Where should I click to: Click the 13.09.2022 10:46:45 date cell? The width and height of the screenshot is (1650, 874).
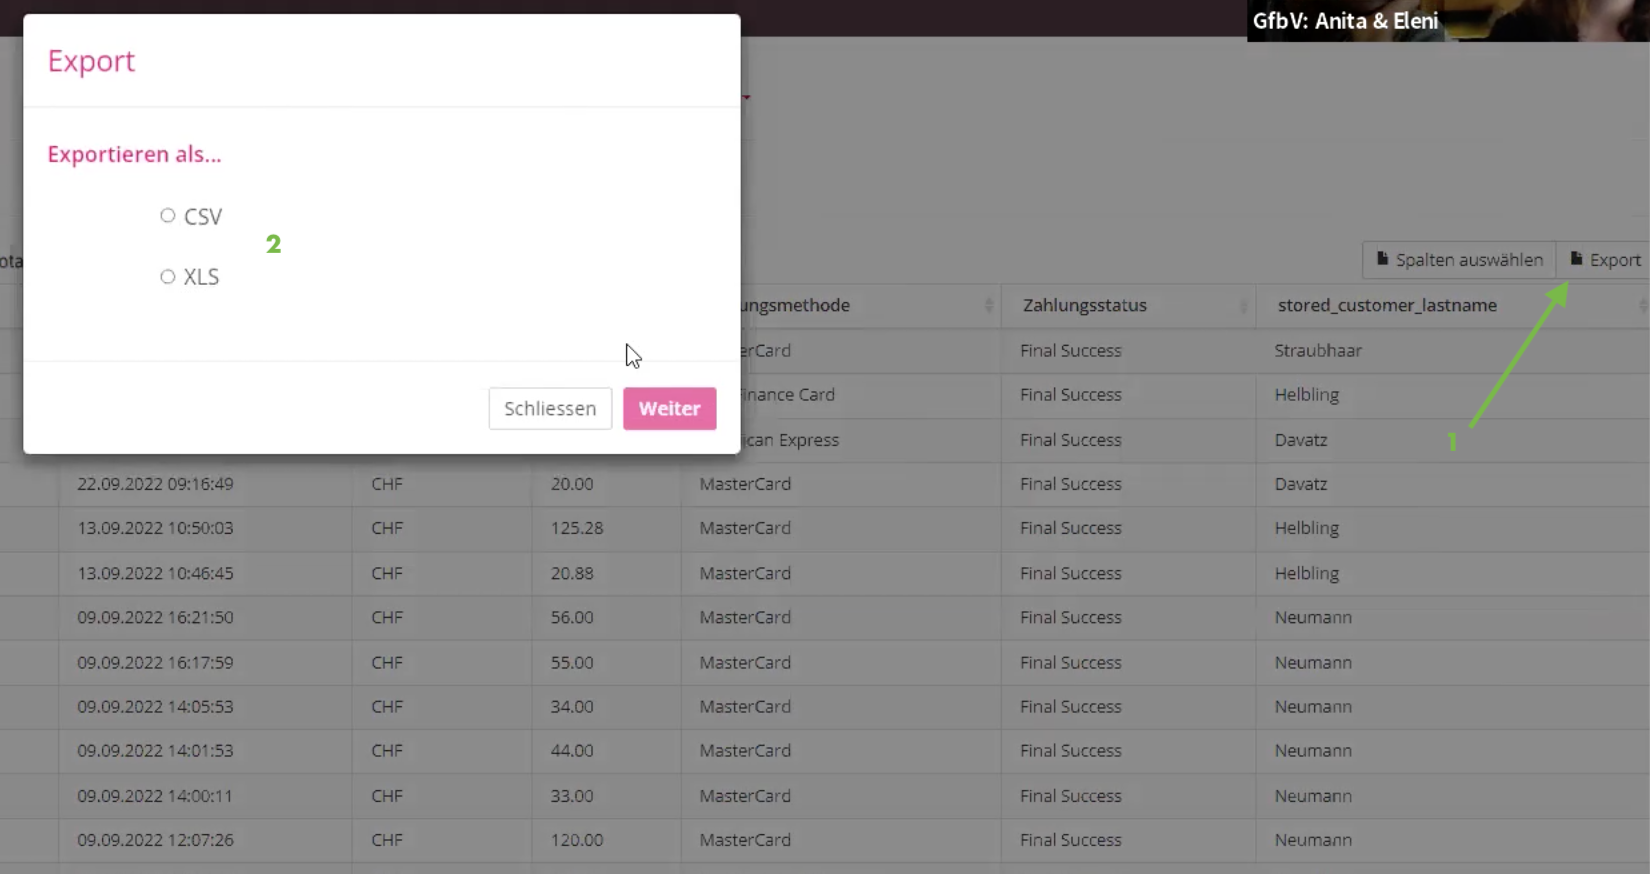(155, 573)
